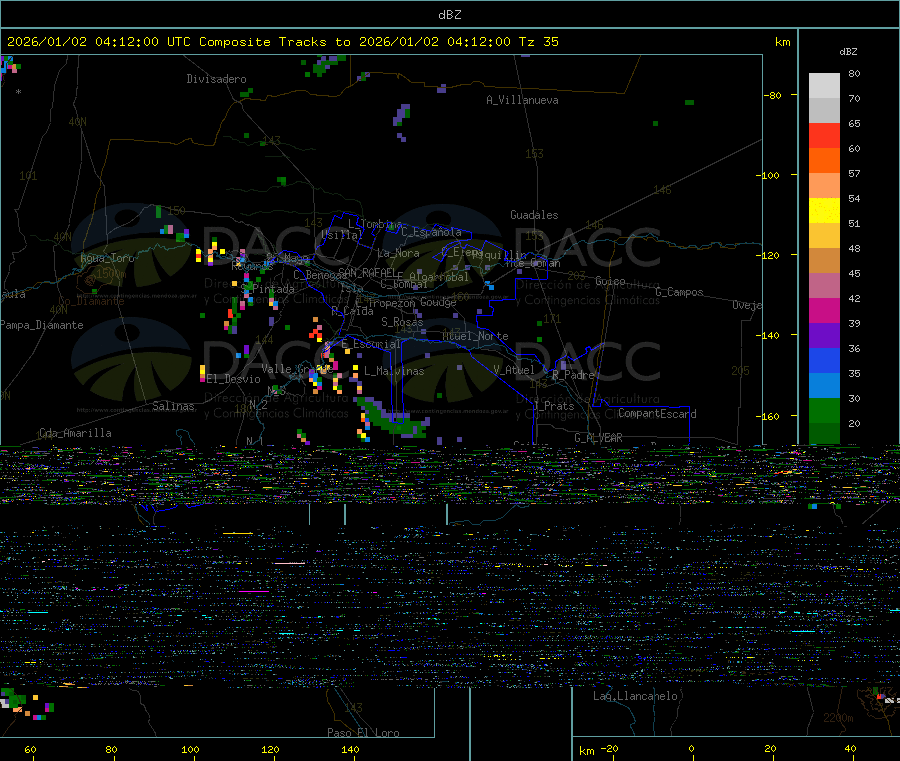
Task: Click the bright yellow 54 dBZ legend band
Action: pos(824,211)
